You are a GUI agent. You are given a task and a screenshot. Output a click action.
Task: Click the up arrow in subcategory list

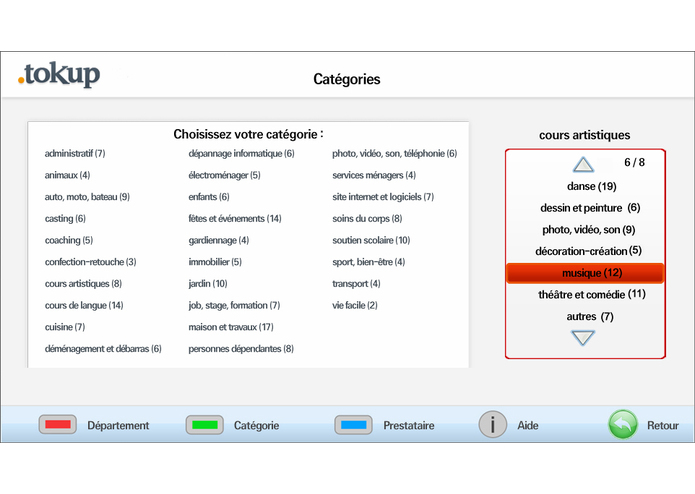coord(583,164)
